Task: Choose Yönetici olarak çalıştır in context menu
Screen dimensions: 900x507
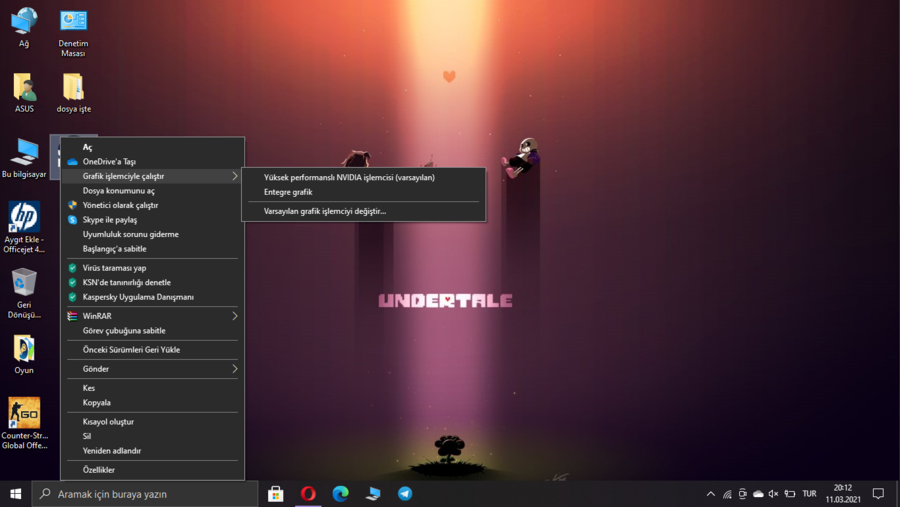Action: click(x=120, y=205)
